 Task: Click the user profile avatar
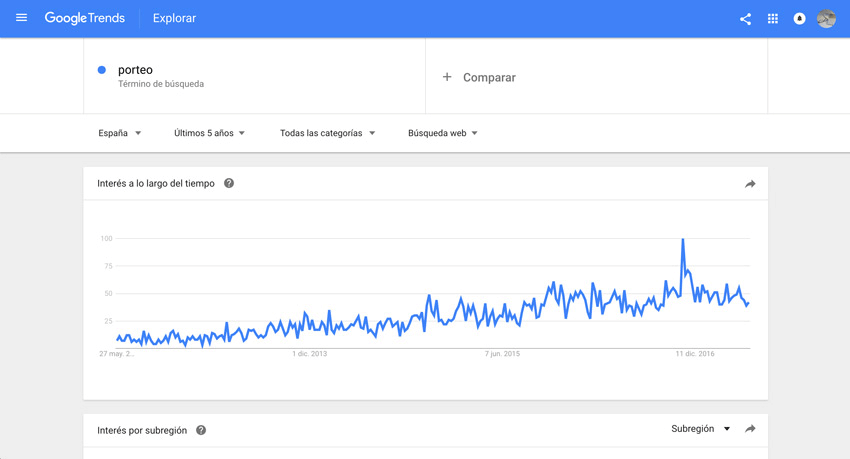pyautogui.click(x=826, y=19)
